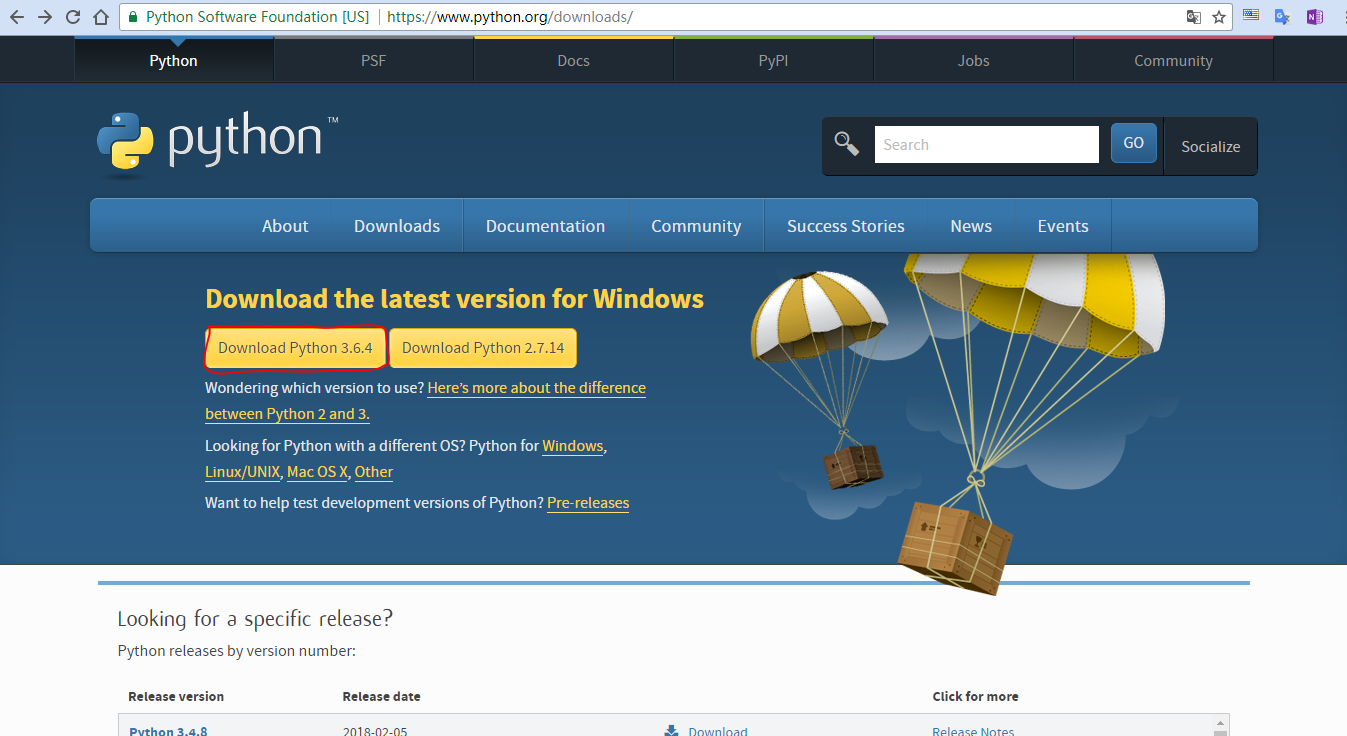Follow the Other OS link
Viewport: 1347px width, 736px height.
tap(374, 472)
